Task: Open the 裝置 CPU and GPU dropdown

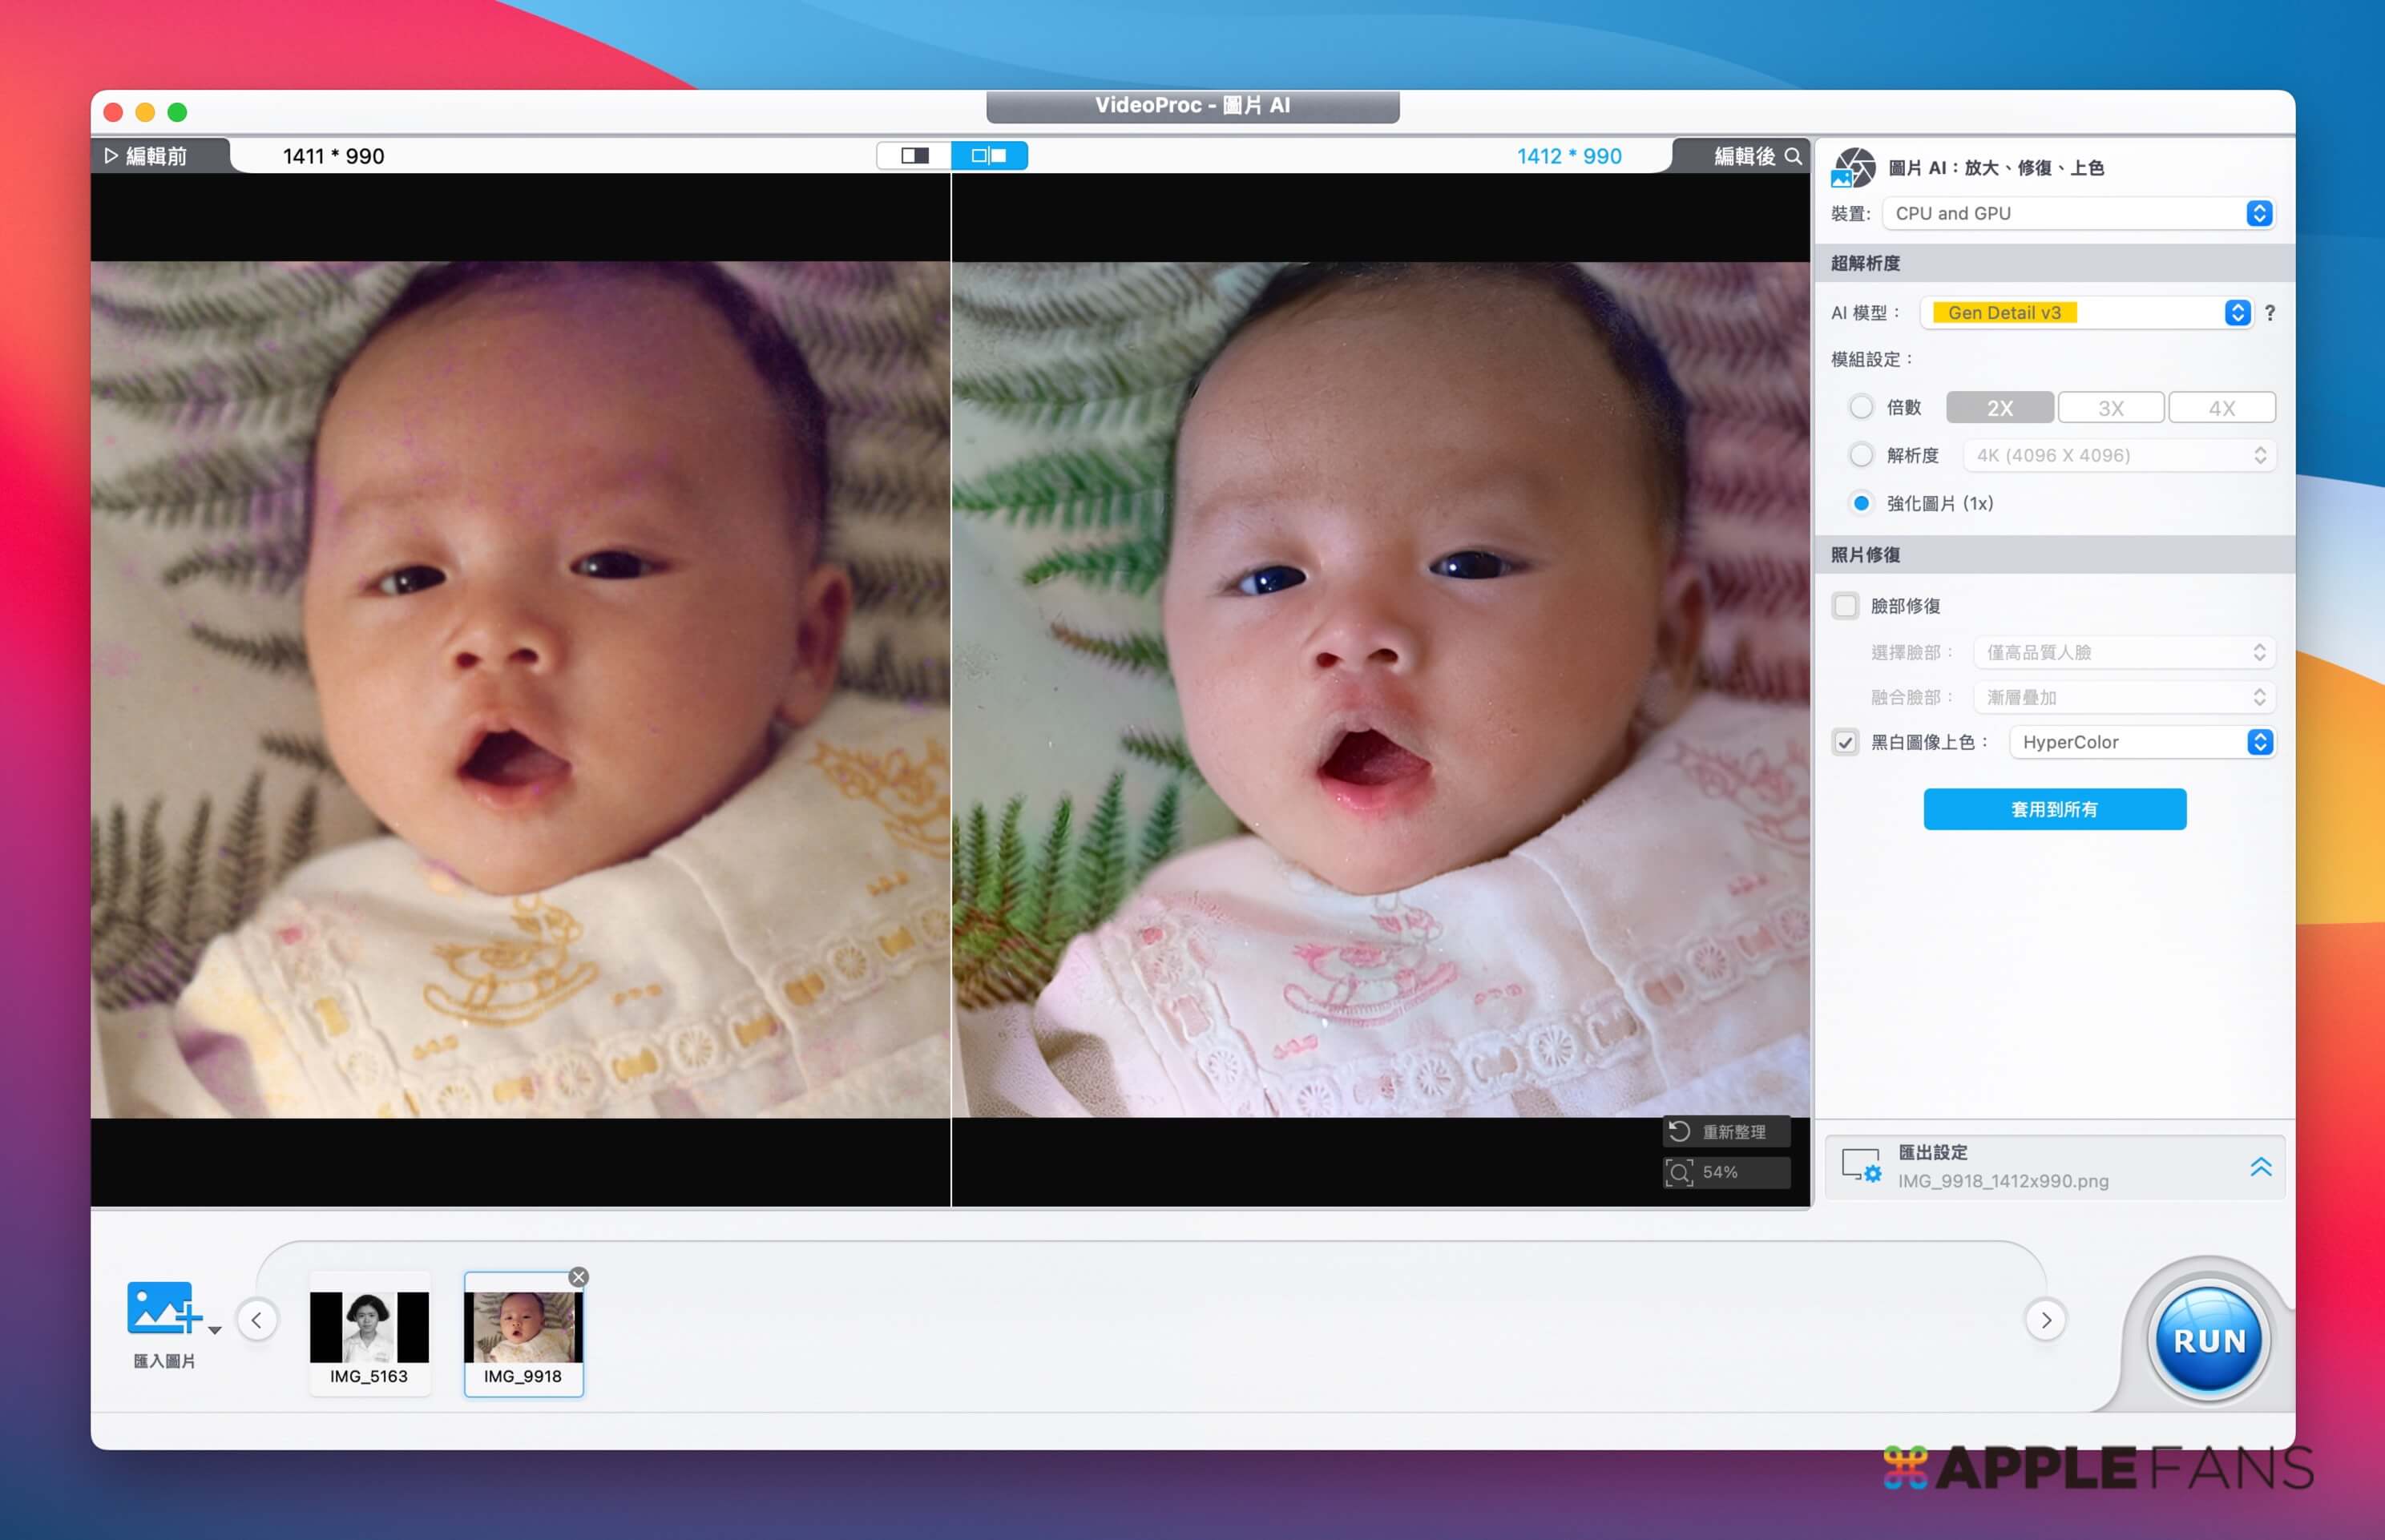Action: click(x=2078, y=213)
